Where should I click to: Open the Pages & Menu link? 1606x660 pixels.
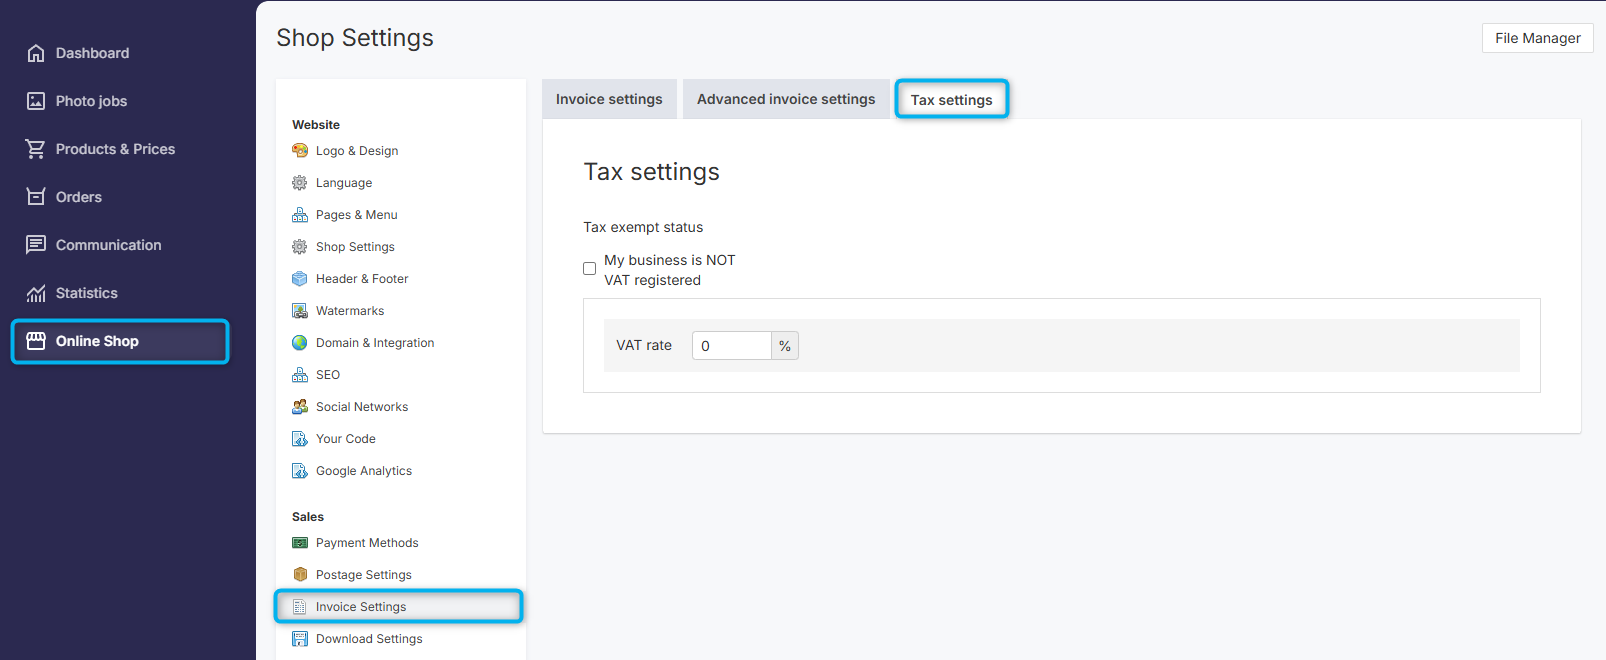click(357, 215)
